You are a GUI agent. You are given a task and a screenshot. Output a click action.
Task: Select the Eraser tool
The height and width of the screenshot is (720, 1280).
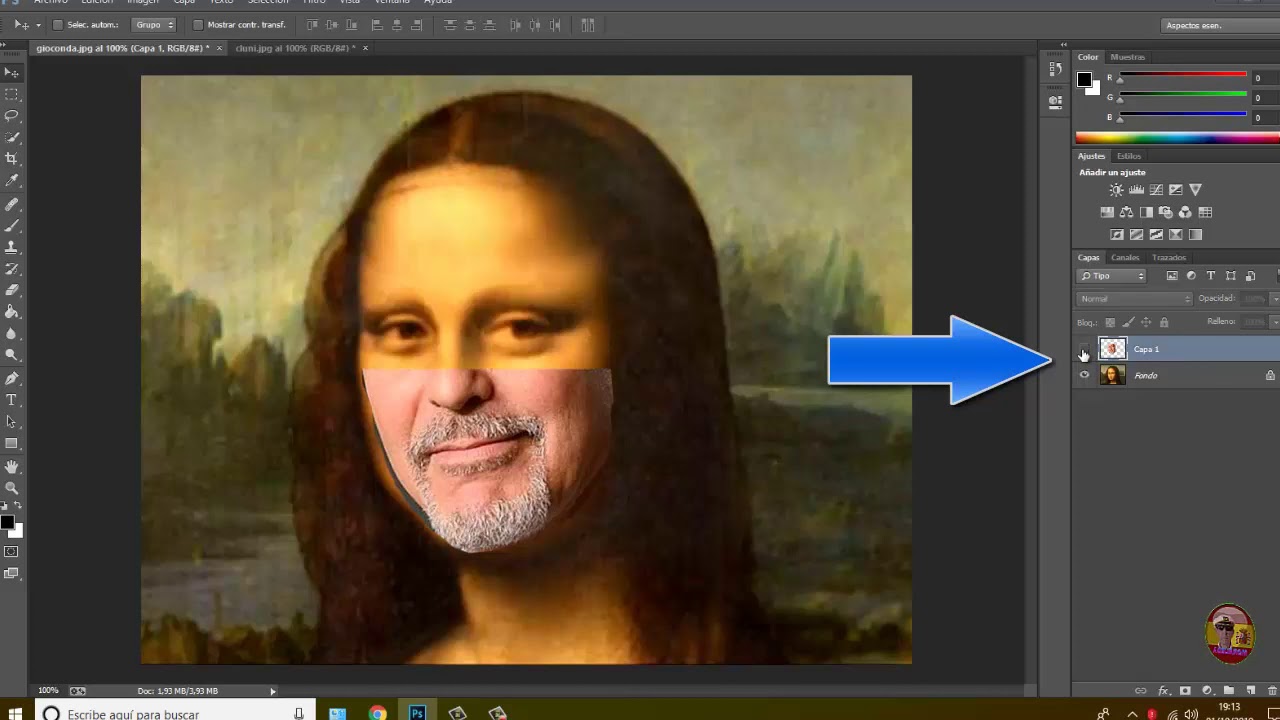(12, 290)
